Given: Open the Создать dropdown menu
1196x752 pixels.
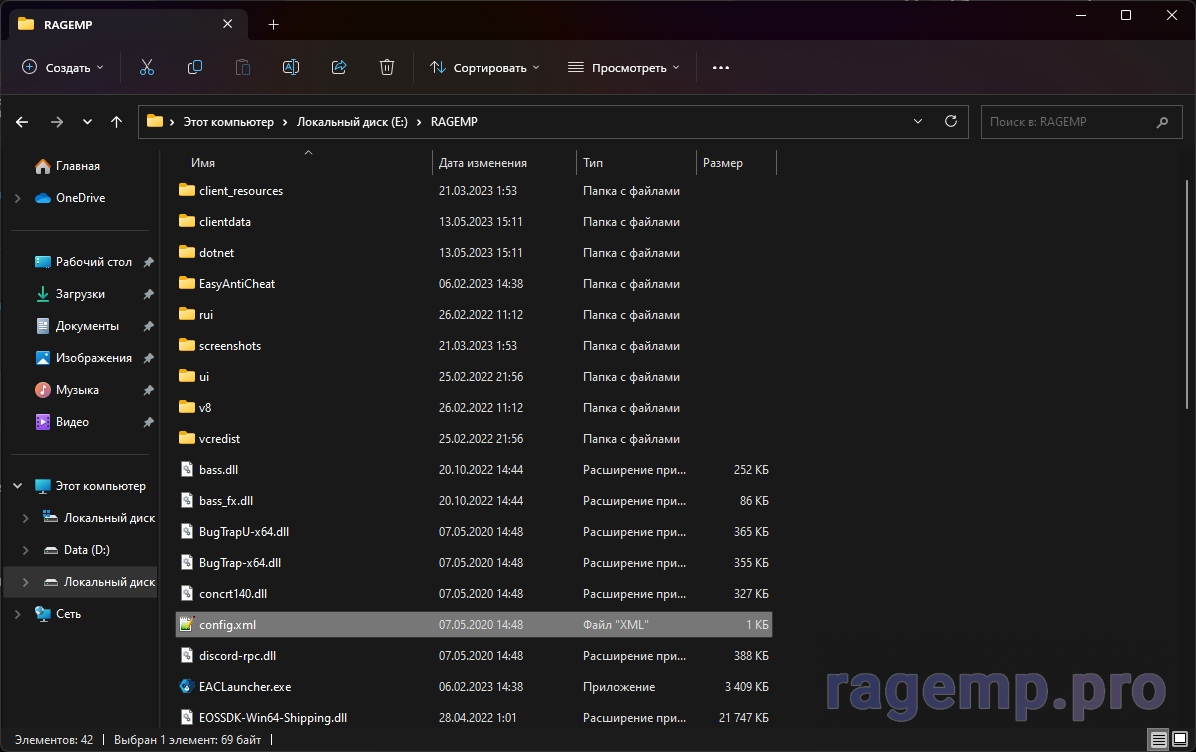Looking at the screenshot, I should click(x=63, y=67).
